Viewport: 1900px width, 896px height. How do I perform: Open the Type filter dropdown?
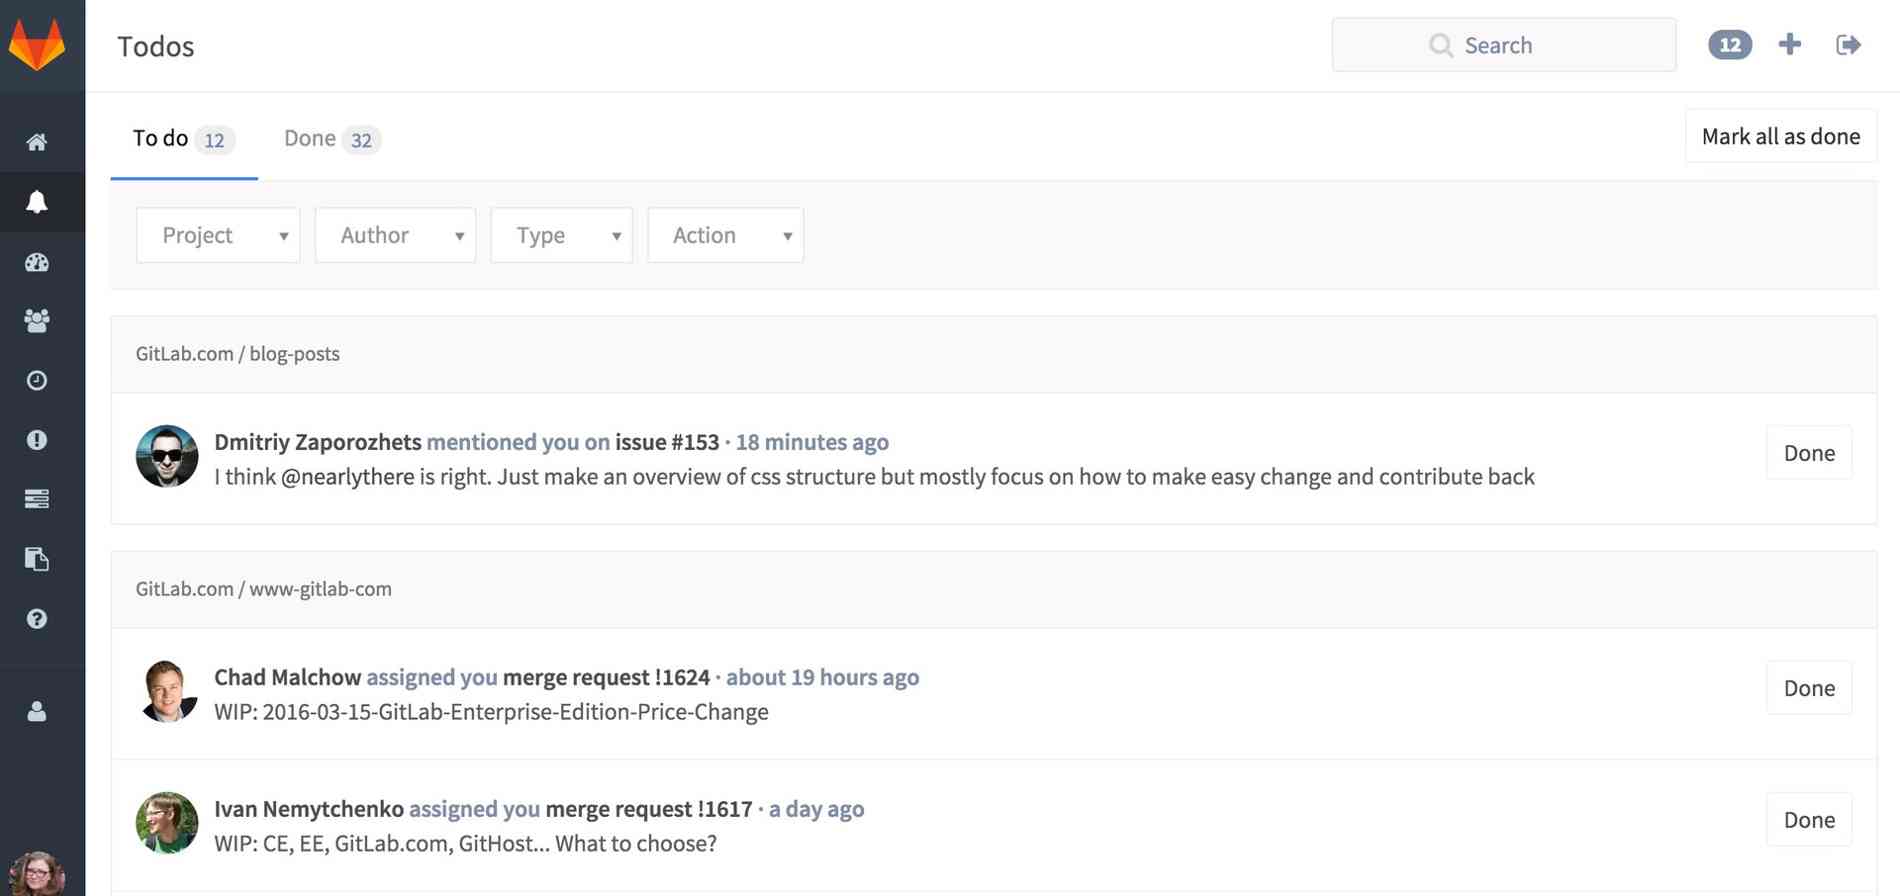(561, 235)
